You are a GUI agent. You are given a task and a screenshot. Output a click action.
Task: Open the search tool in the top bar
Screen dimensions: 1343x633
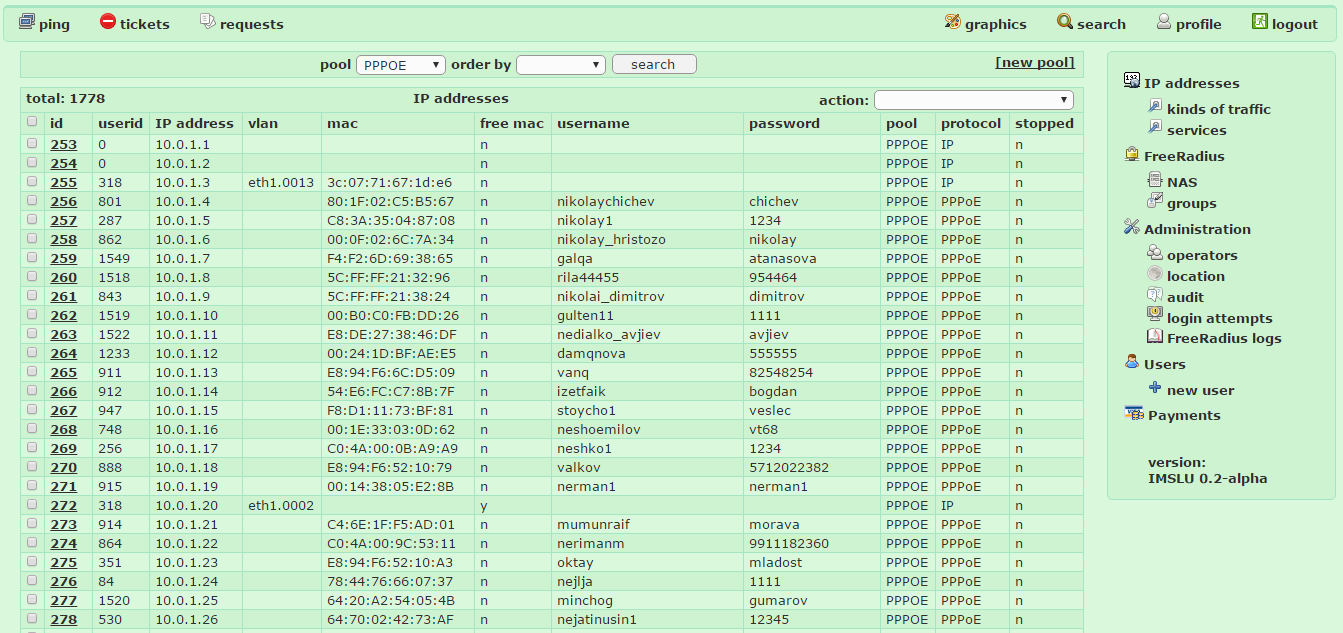click(1091, 23)
